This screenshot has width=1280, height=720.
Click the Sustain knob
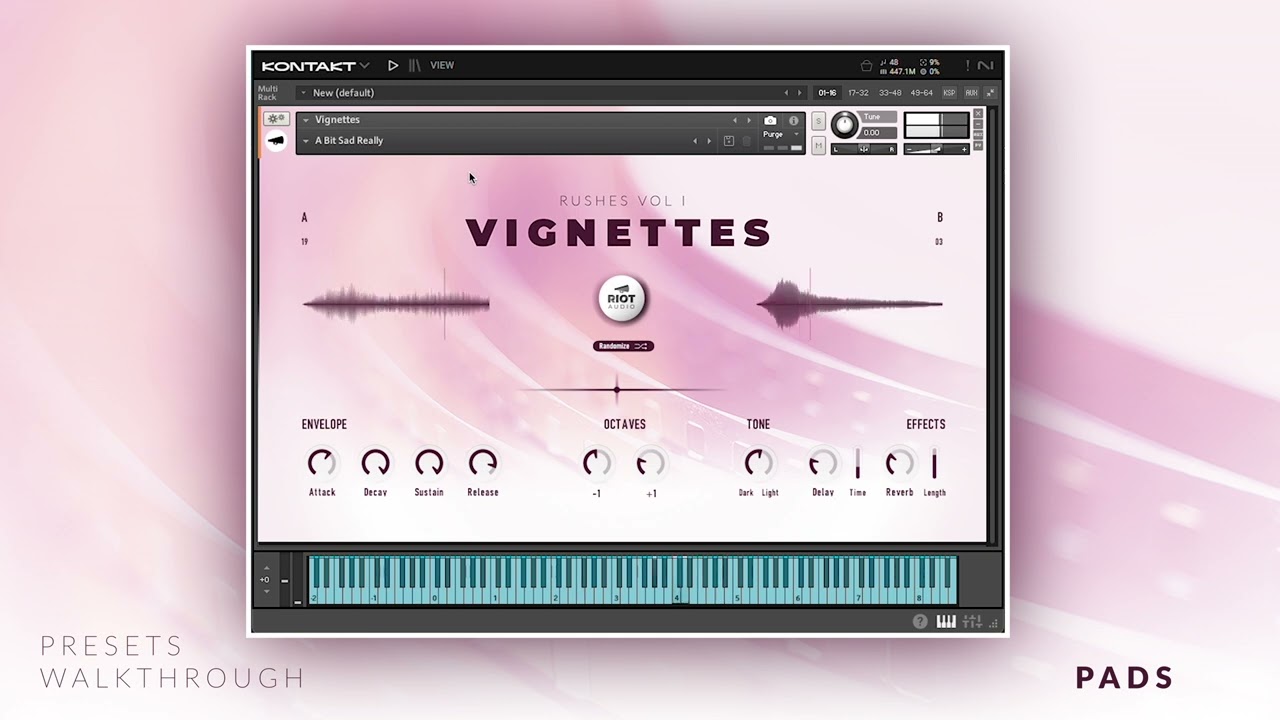coord(429,463)
